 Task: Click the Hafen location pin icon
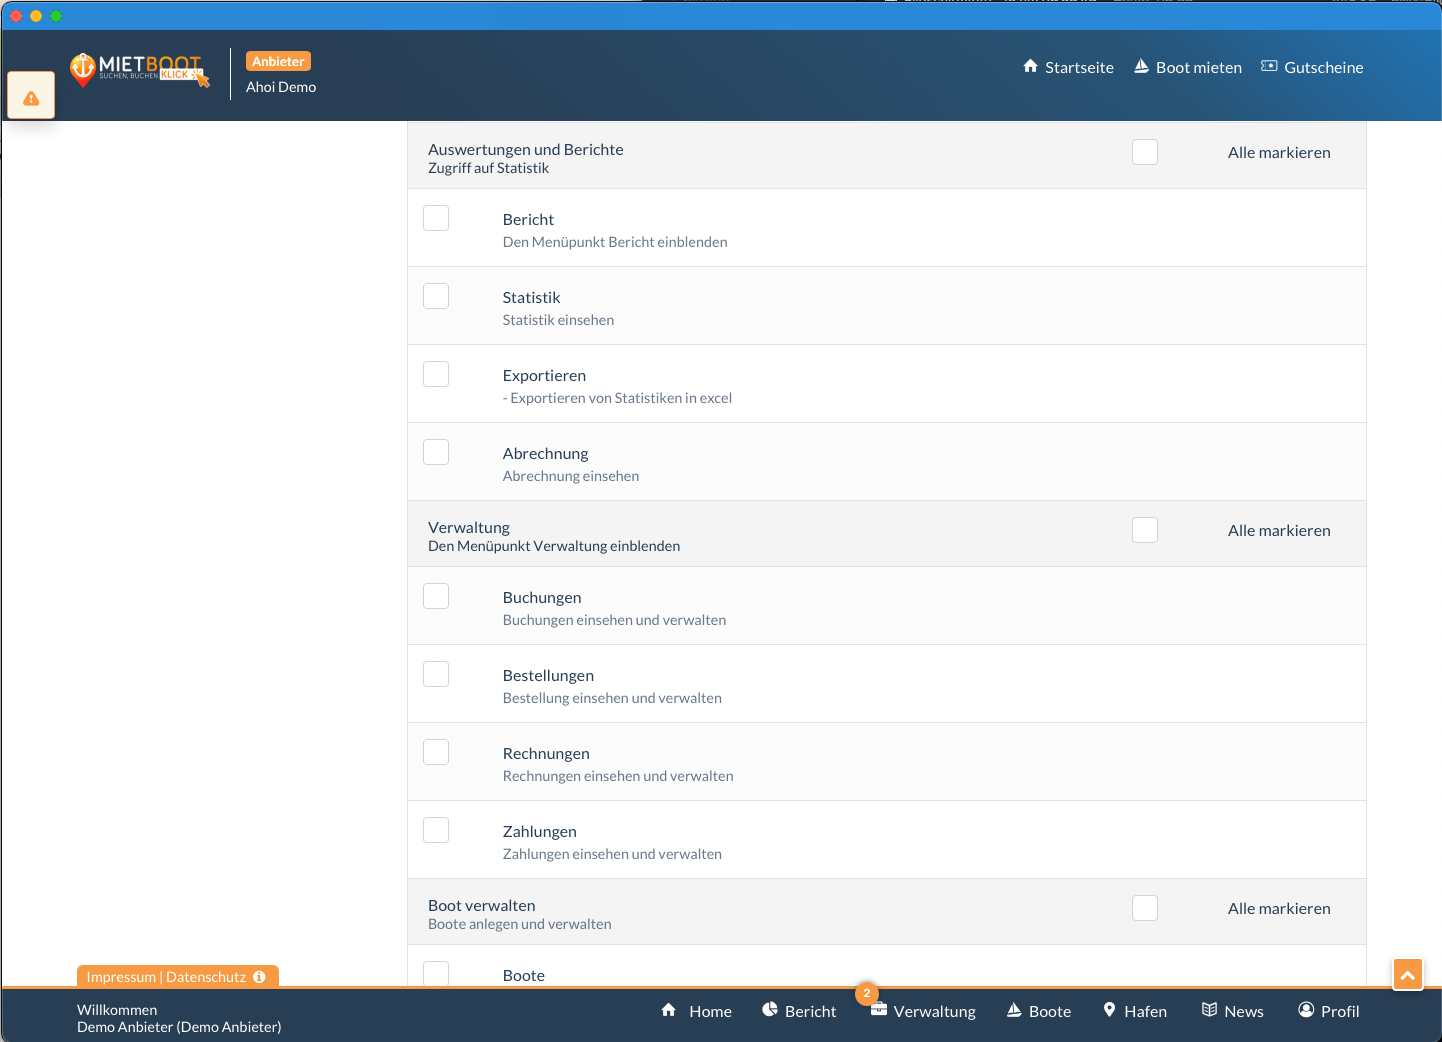[x=1109, y=1010]
